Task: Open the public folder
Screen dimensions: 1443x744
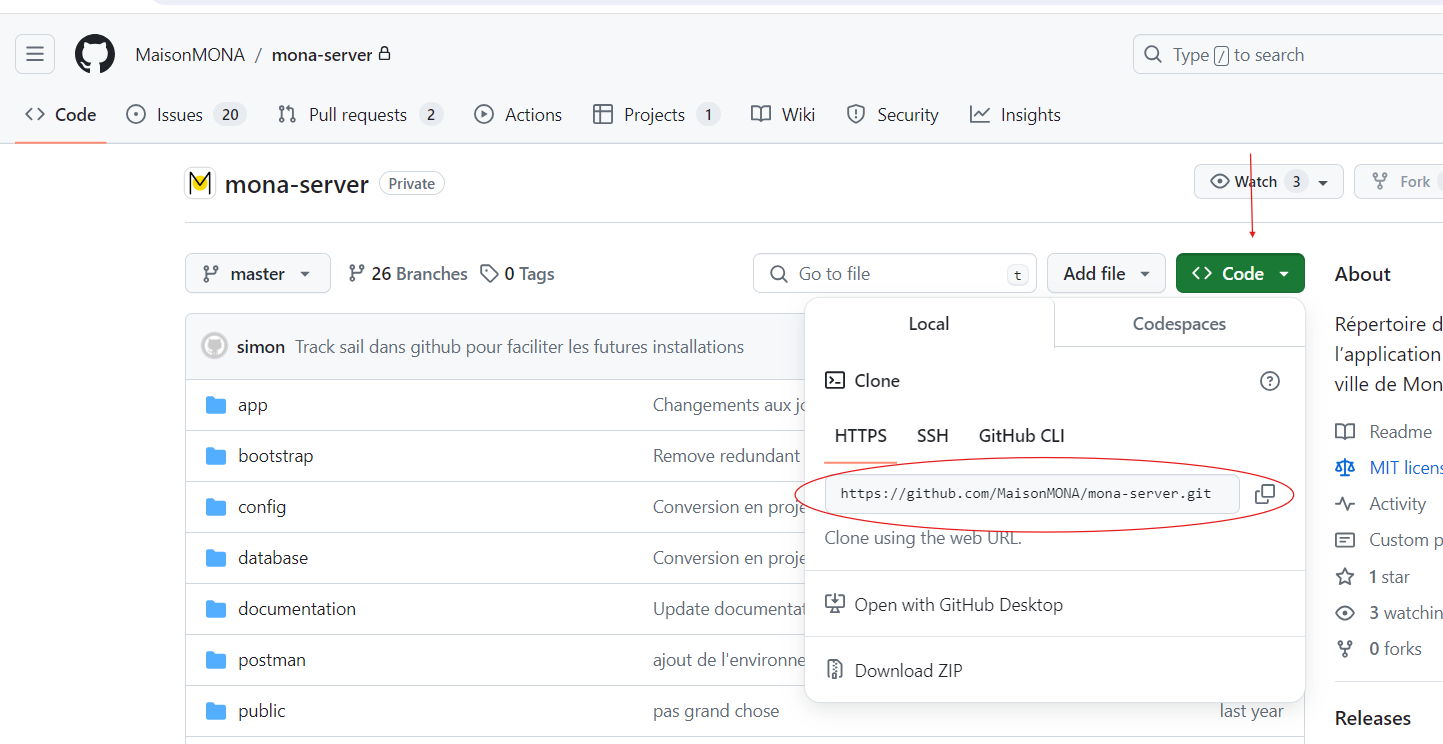Action: (x=262, y=711)
